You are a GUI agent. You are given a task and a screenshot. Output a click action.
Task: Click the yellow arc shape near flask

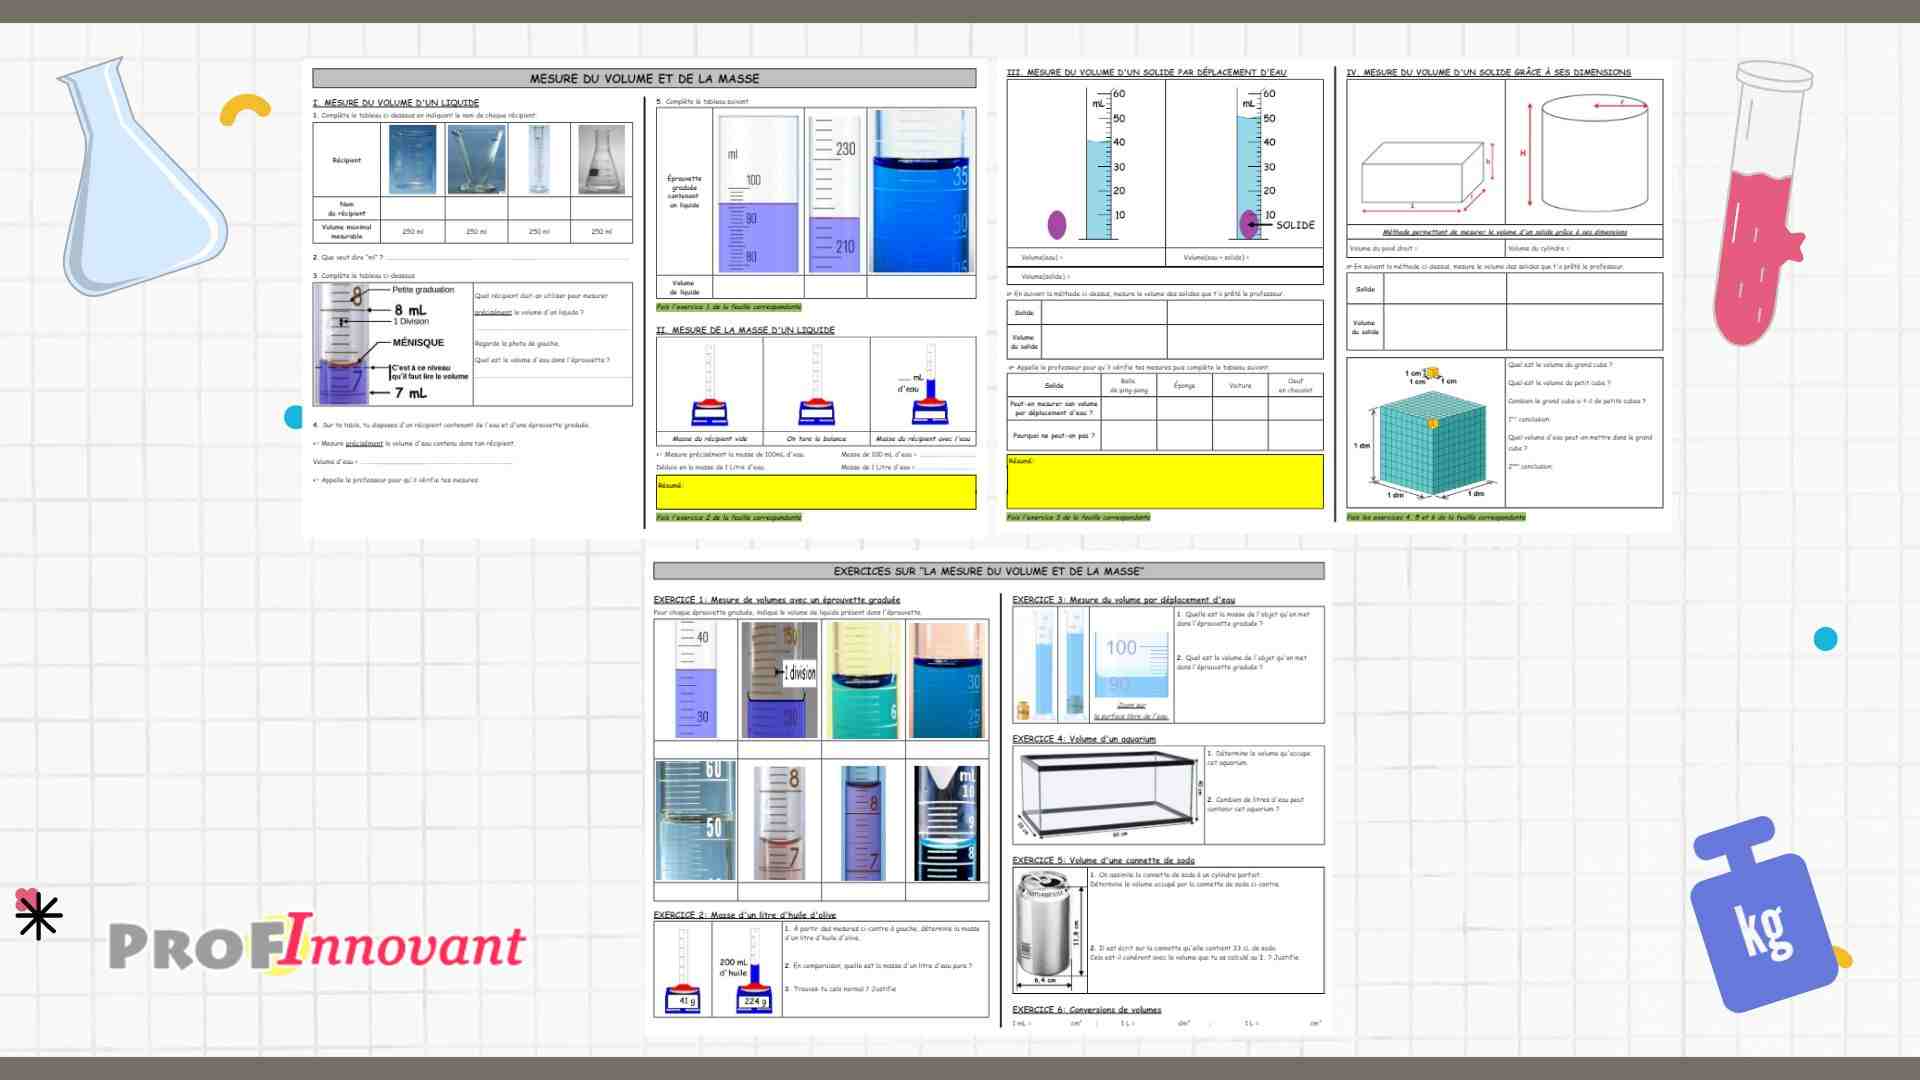(245, 109)
